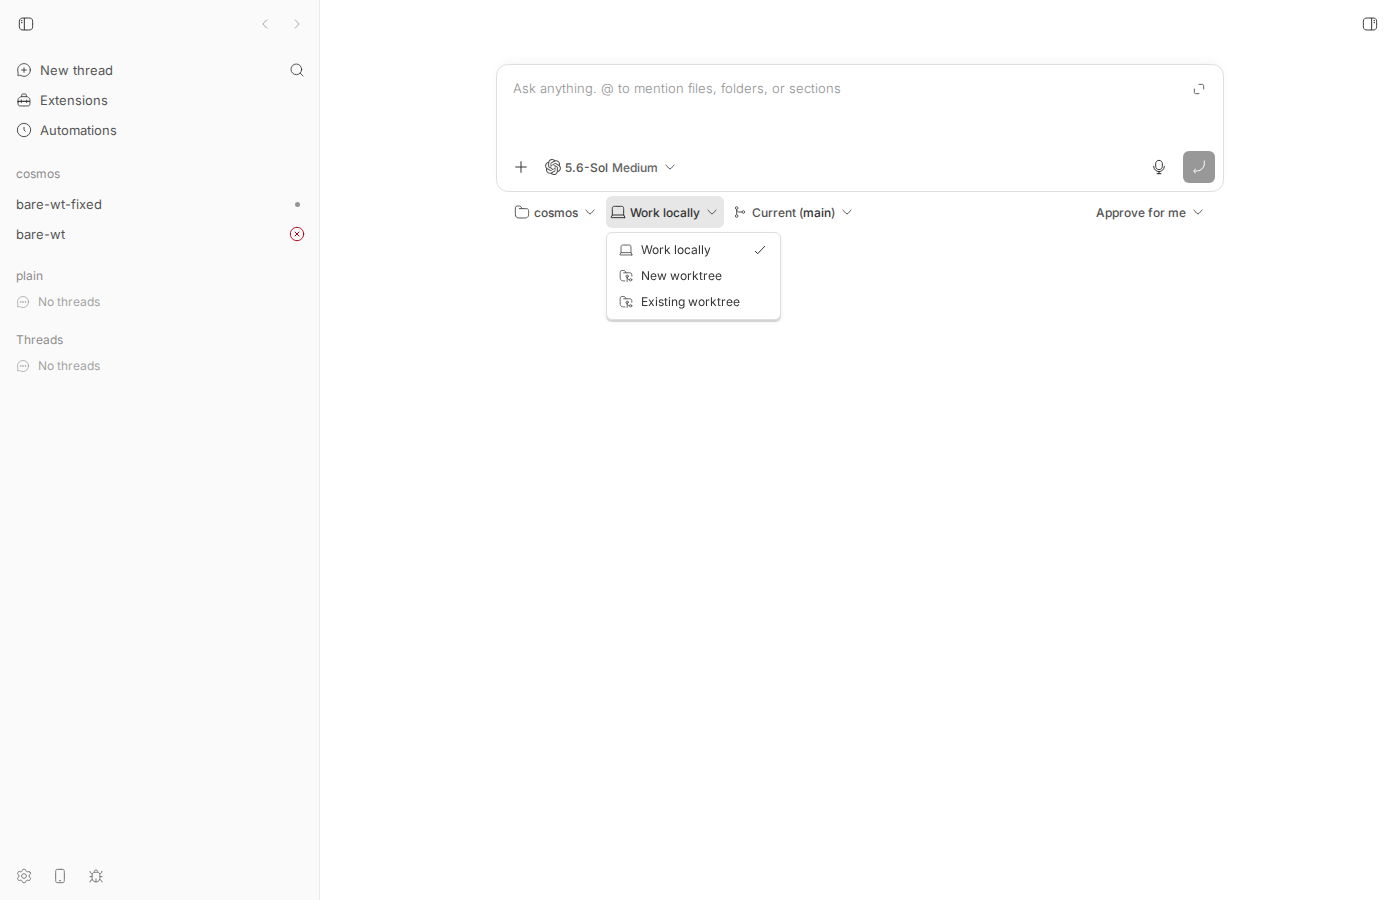Add attachment with the plus icon
The height and width of the screenshot is (900, 1400).
(x=521, y=167)
